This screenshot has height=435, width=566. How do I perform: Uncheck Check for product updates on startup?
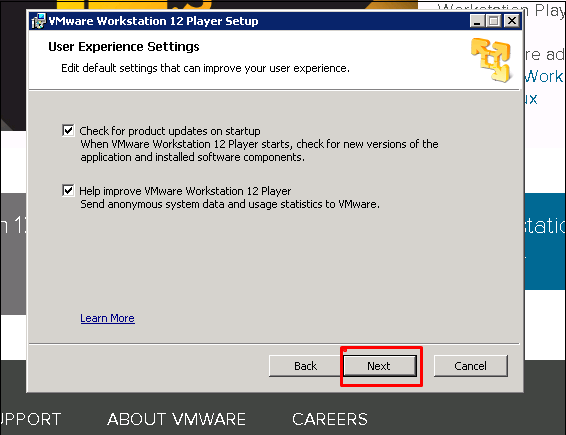(x=68, y=130)
